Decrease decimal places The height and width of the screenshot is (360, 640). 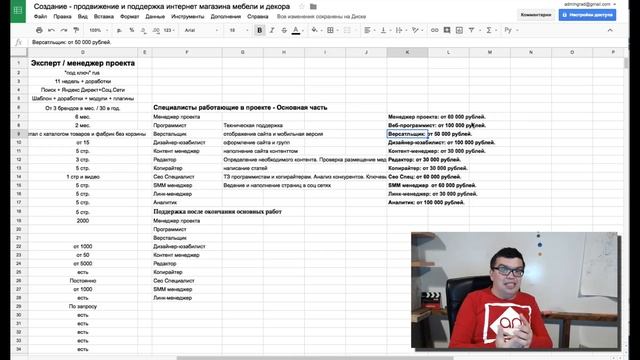click(144, 30)
